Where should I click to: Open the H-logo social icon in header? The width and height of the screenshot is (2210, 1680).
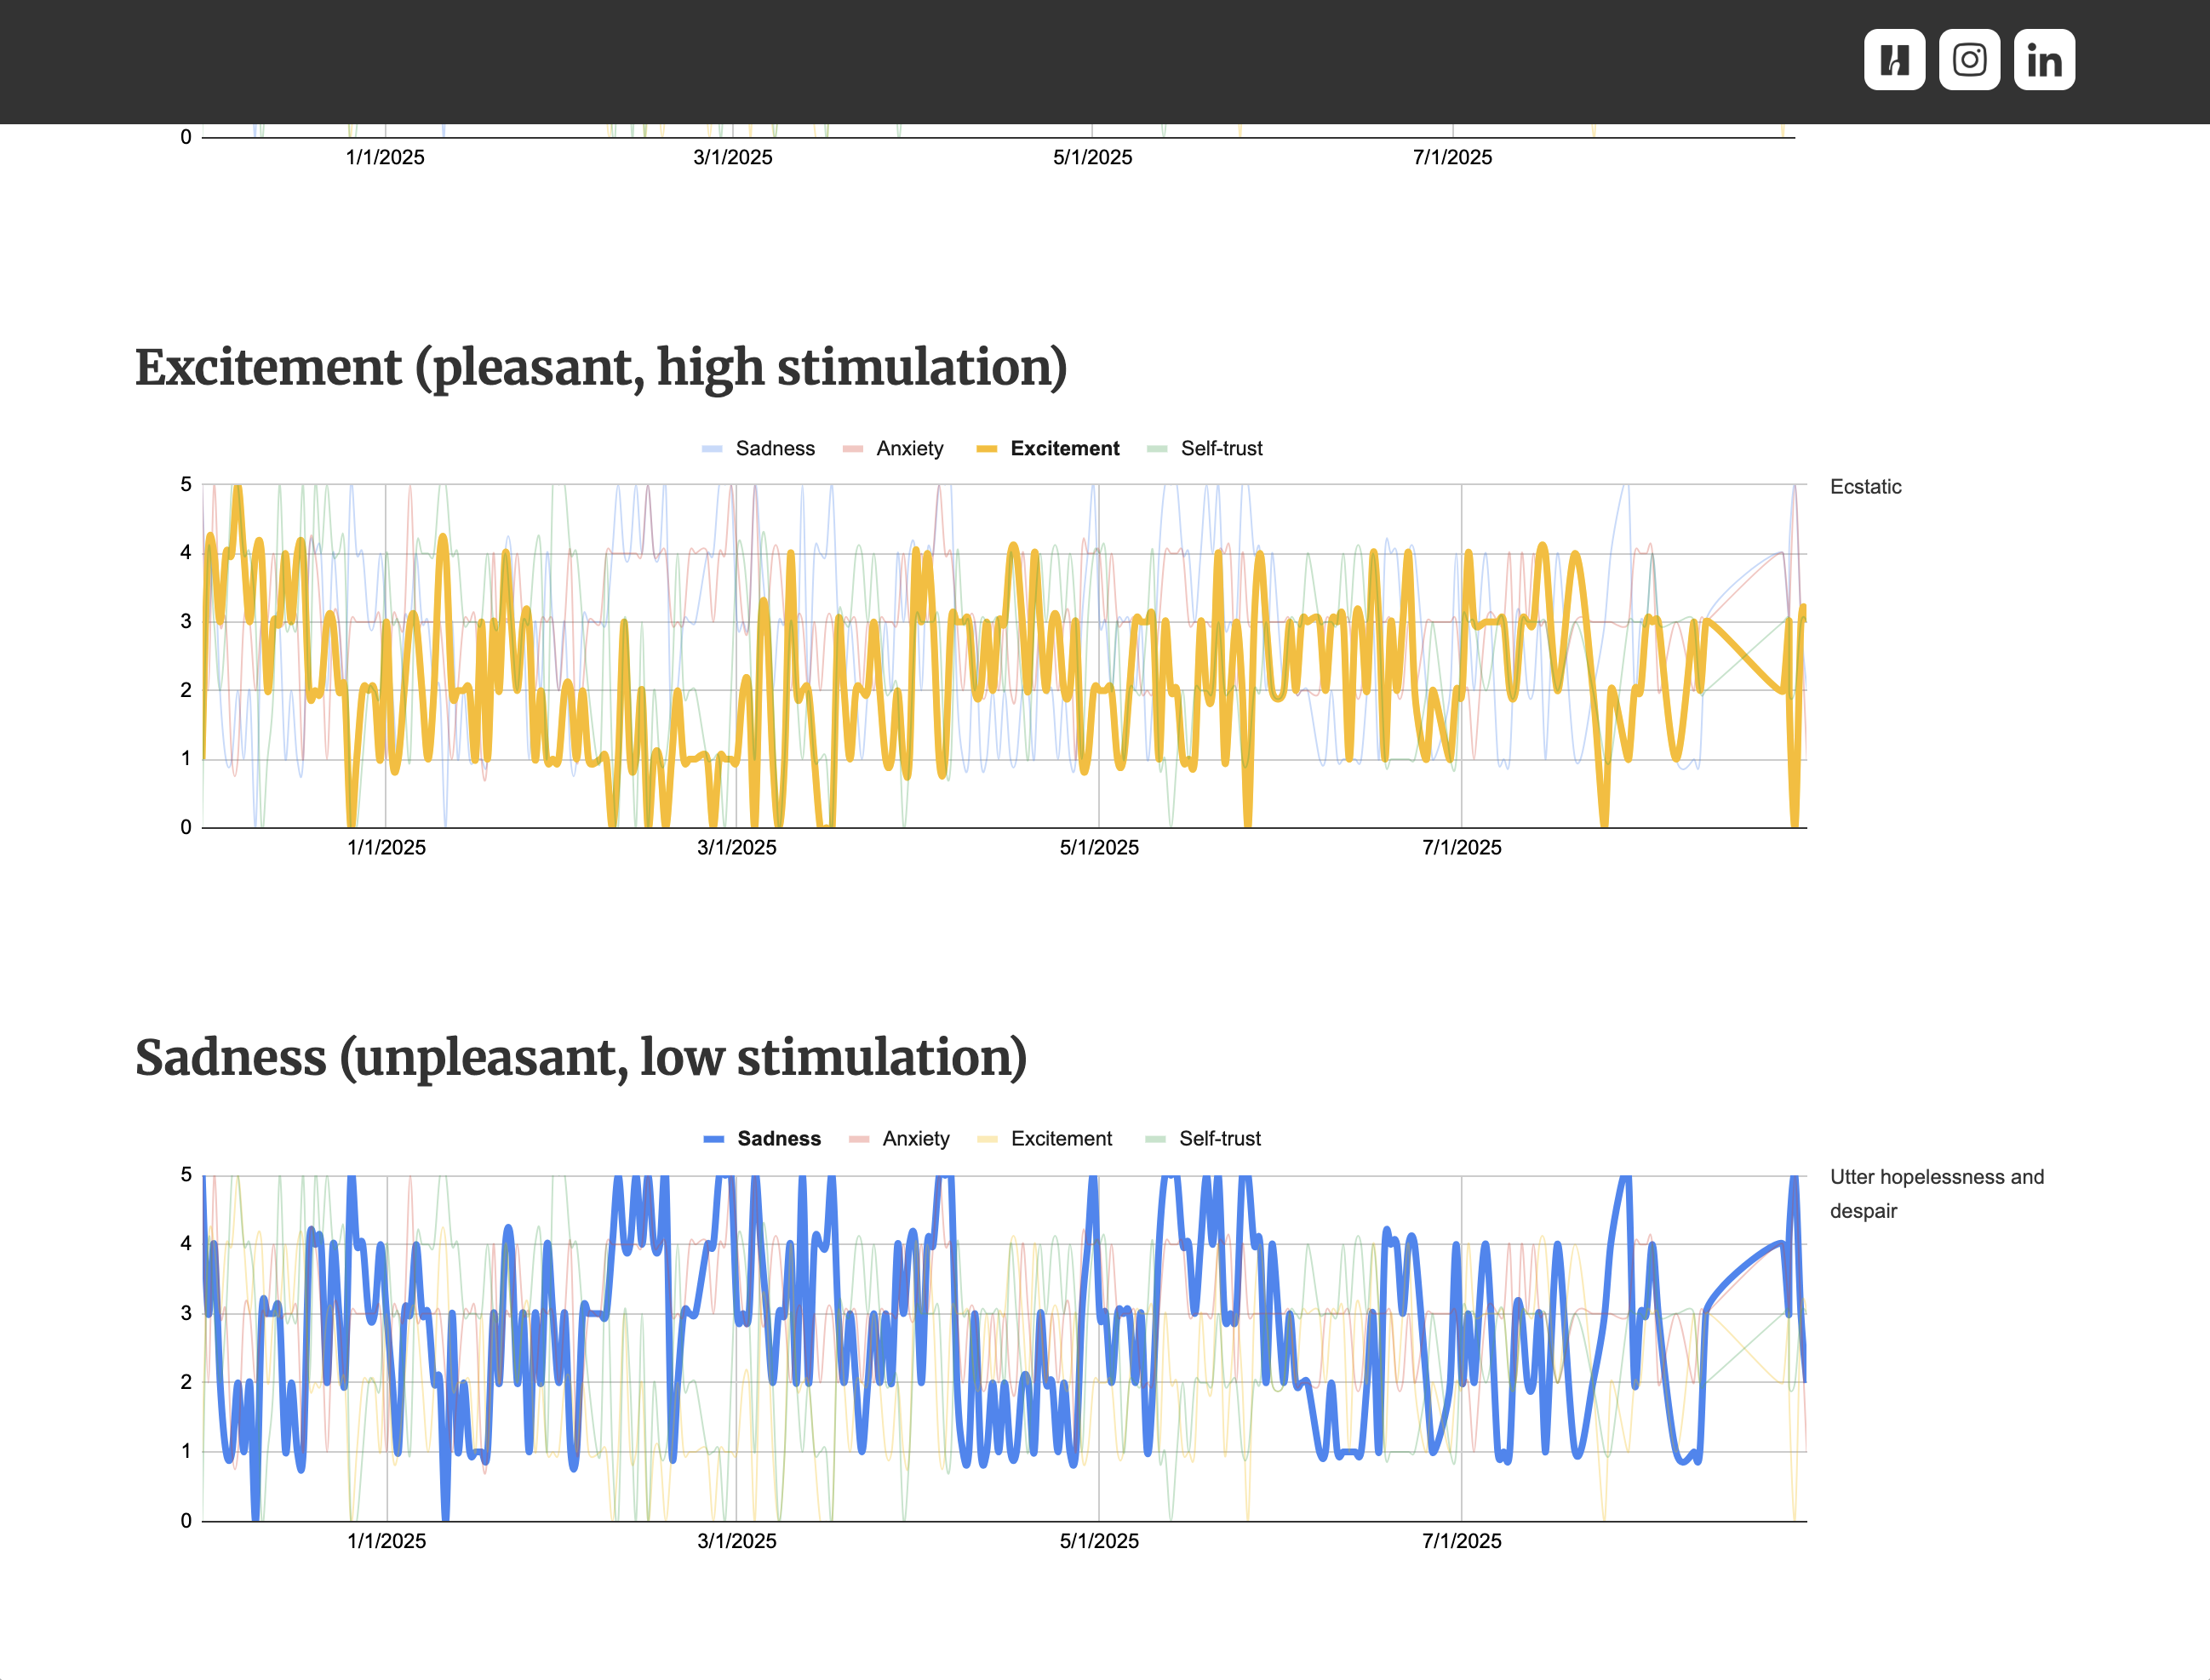coord(1894,60)
